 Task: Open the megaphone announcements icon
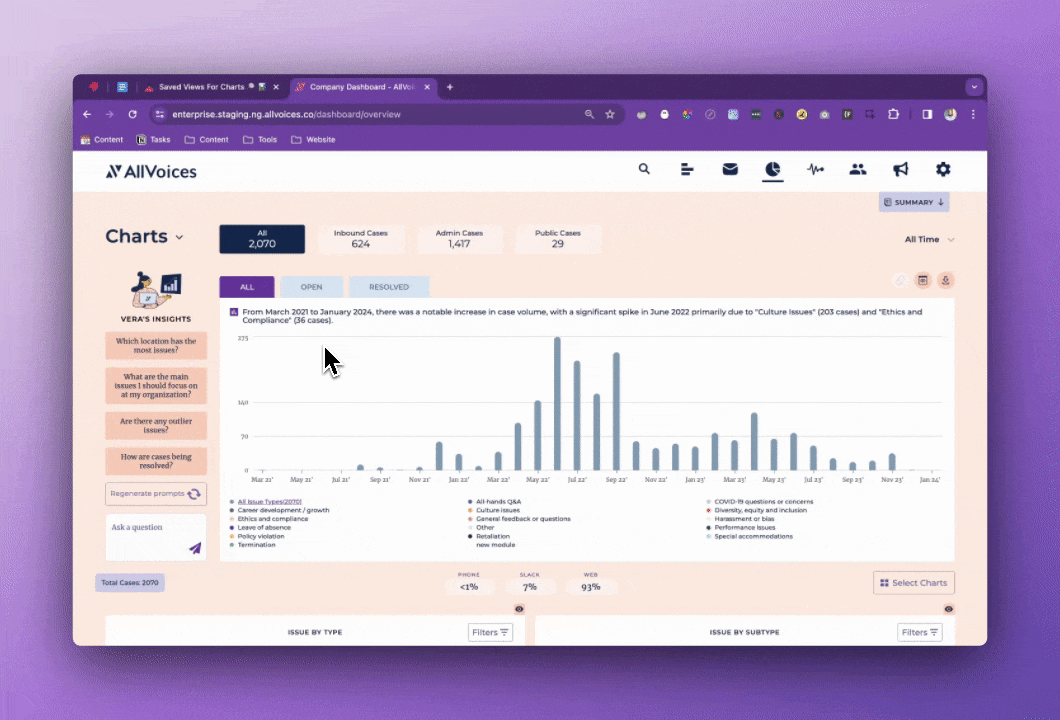pyautogui.click(x=900, y=169)
